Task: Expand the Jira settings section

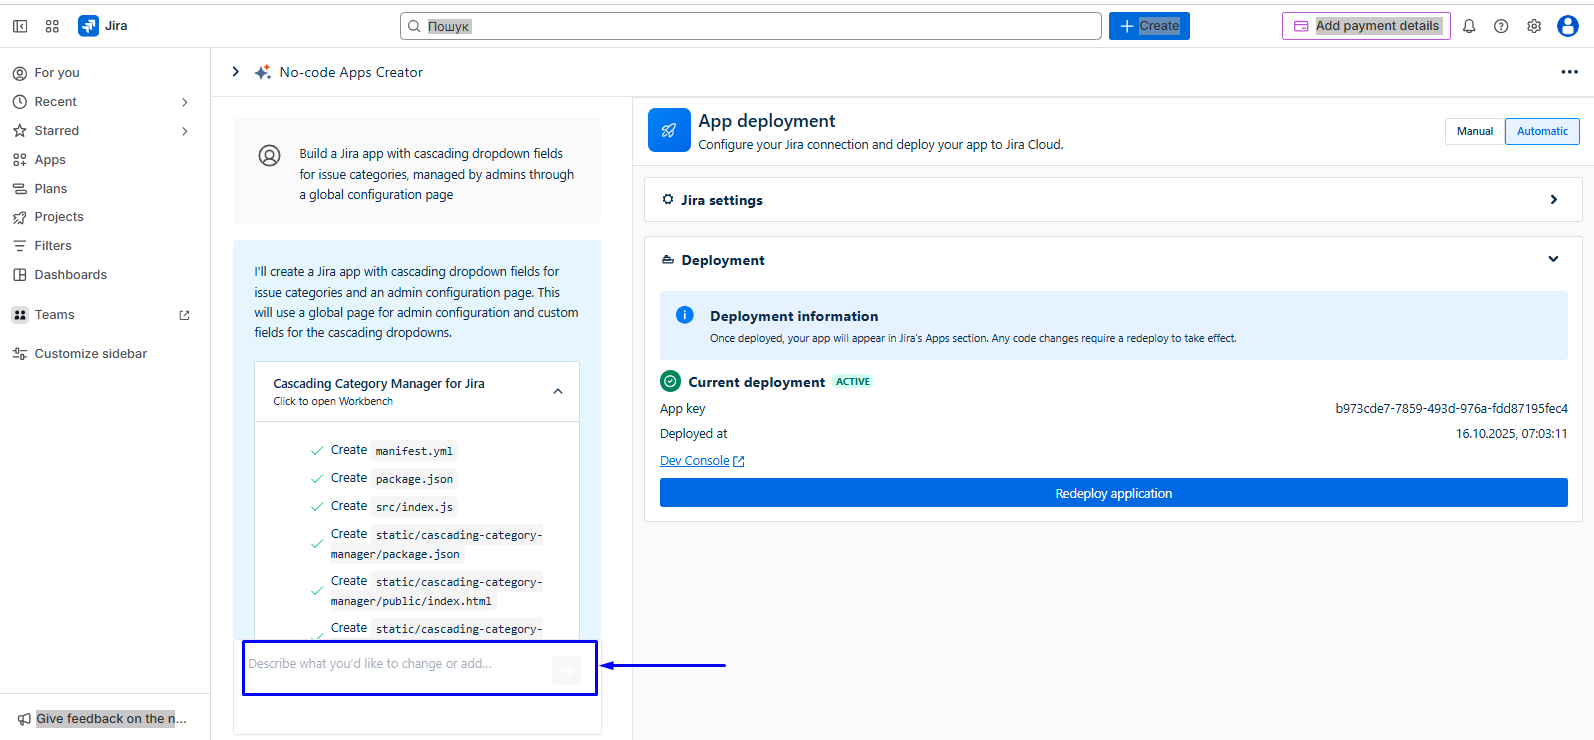Action: [1553, 200]
